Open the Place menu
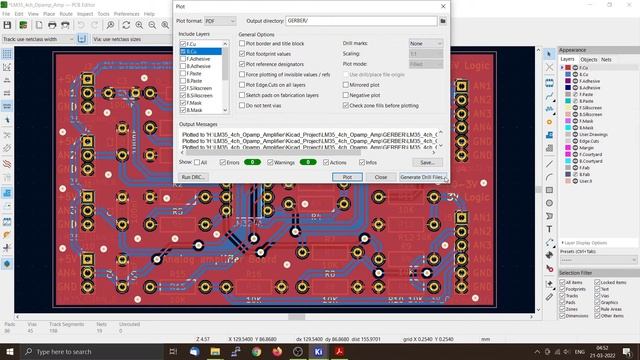The height and width of the screenshot is (360, 640). [x=49, y=14]
